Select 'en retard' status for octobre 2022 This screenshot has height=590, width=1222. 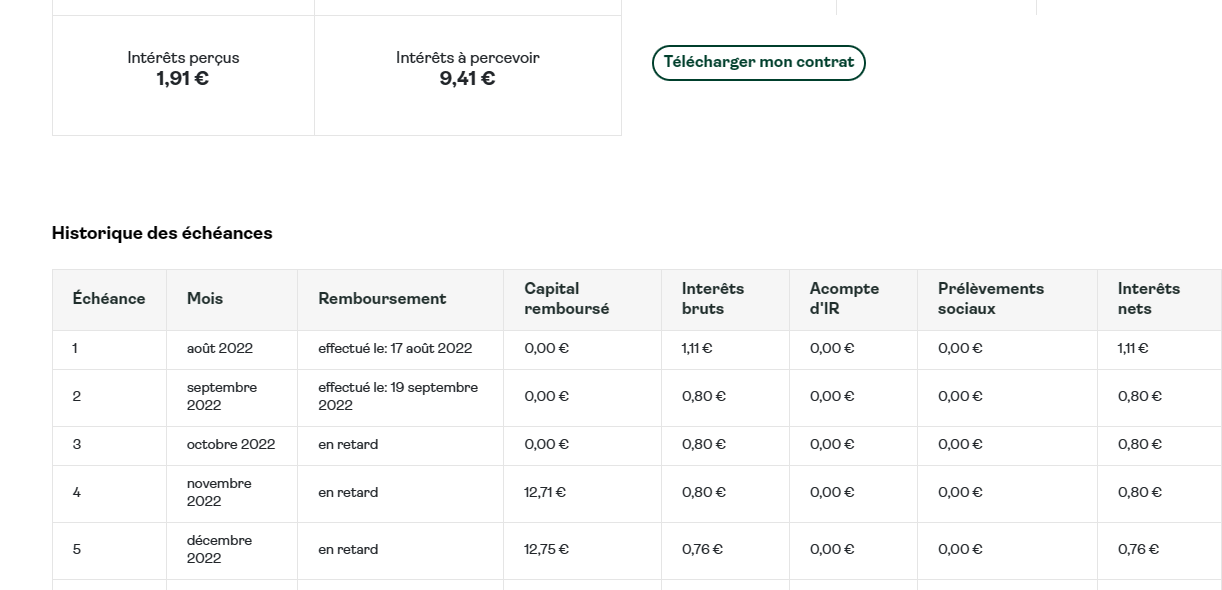348,445
